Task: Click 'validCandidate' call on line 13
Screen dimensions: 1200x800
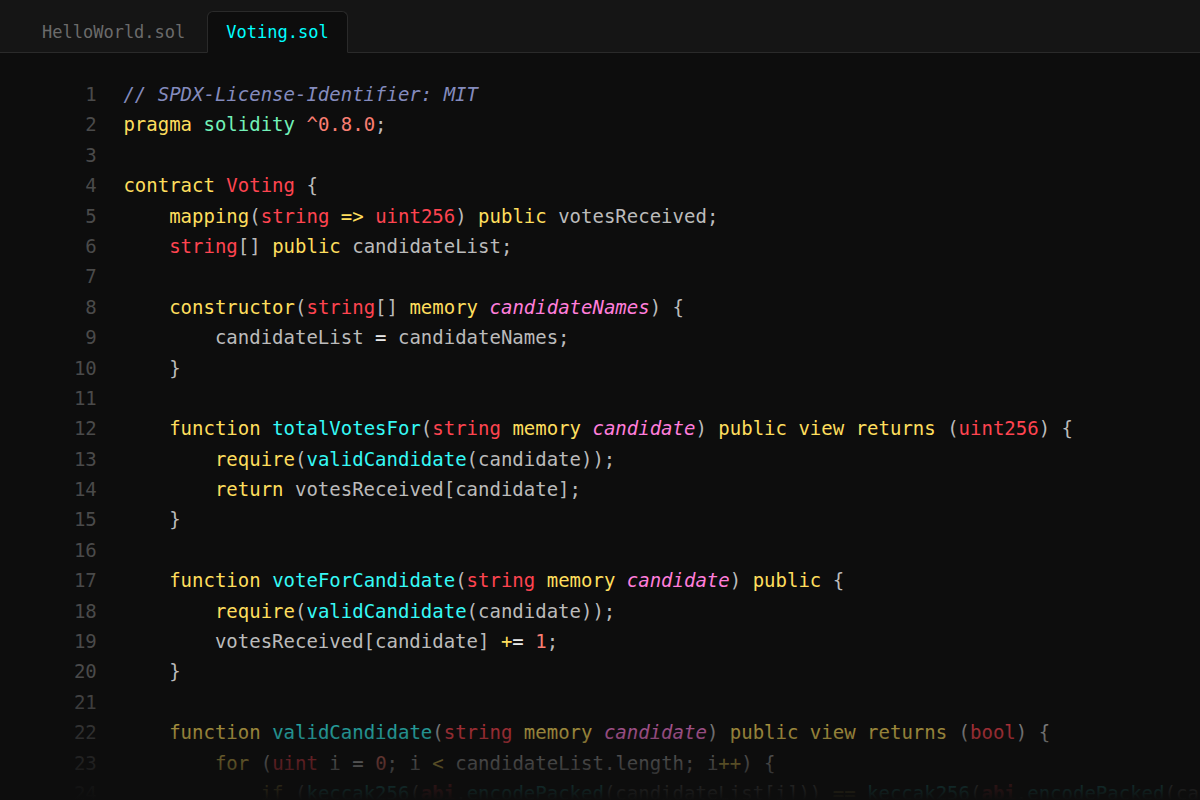Action: tap(386, 459)
